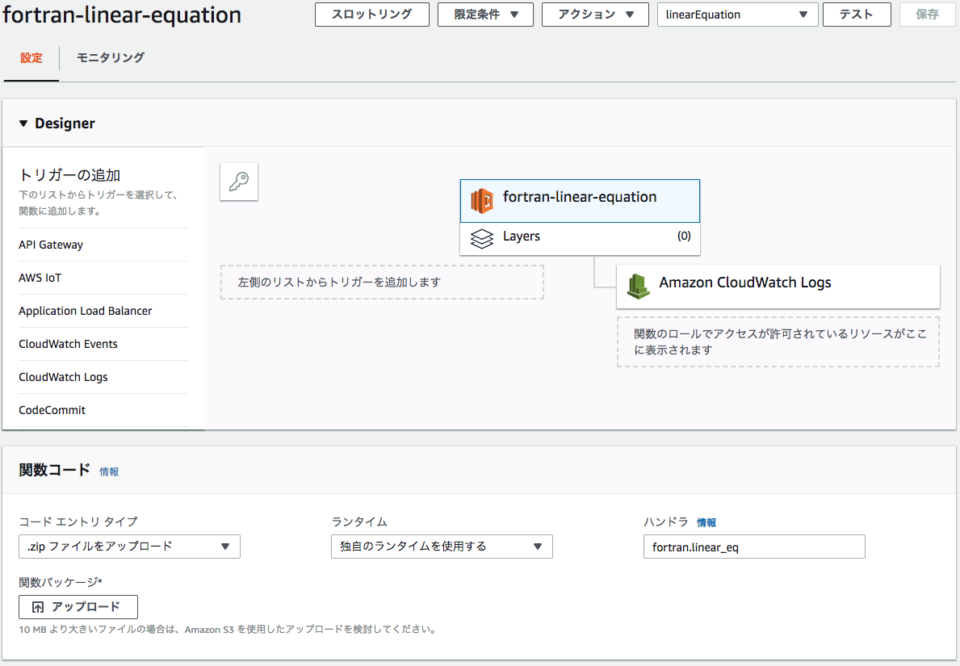The image size is (960, 666).
Task: Open the ランタイム selection dropdown
Action: pyautogui.click(x=441, y=546)
